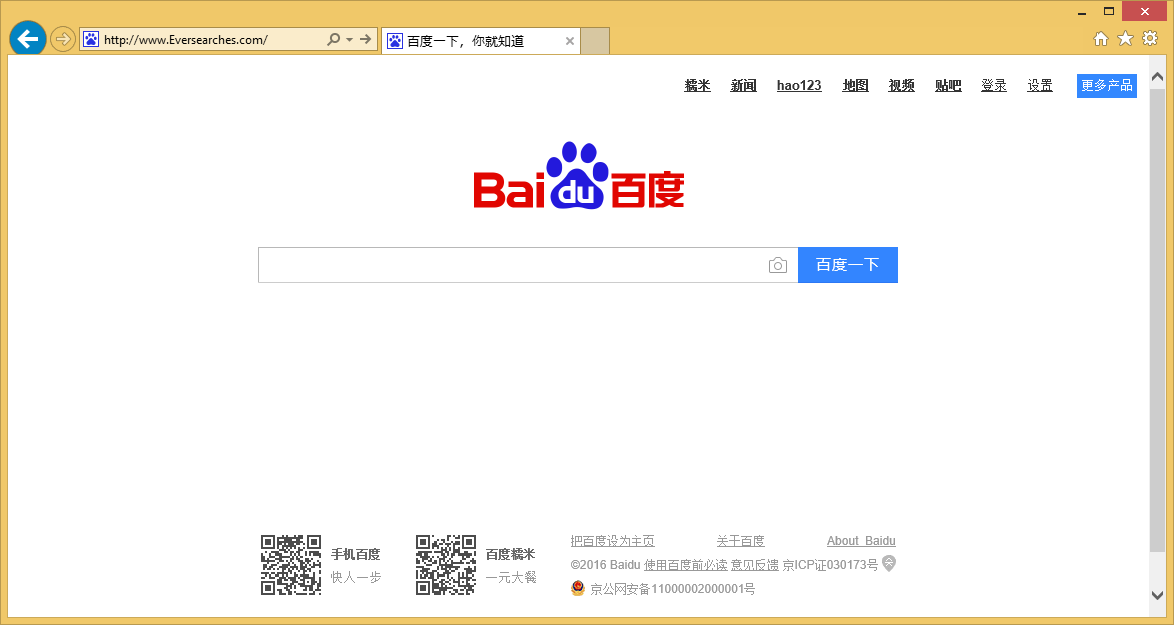This screenshot has height=636, width=1174.
Task: Click the browser Home icon
Action: (x=1100, y=38)
